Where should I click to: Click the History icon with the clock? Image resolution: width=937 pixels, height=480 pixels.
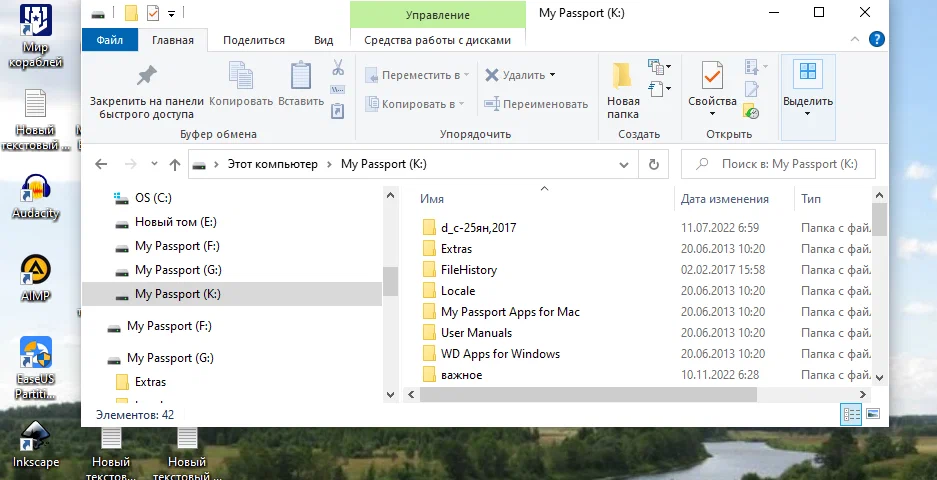click(751, 111)
